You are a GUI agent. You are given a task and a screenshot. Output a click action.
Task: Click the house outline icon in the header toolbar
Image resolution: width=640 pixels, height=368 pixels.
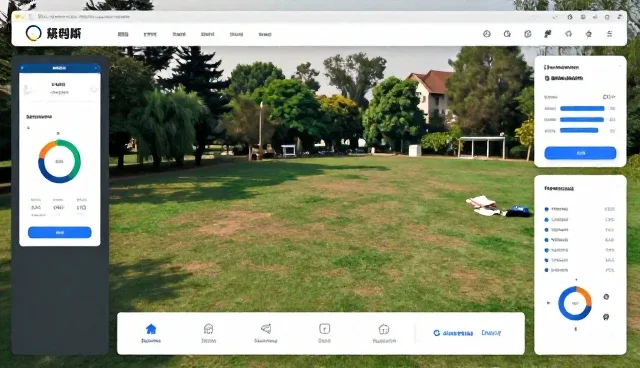(x=568, y=34)
